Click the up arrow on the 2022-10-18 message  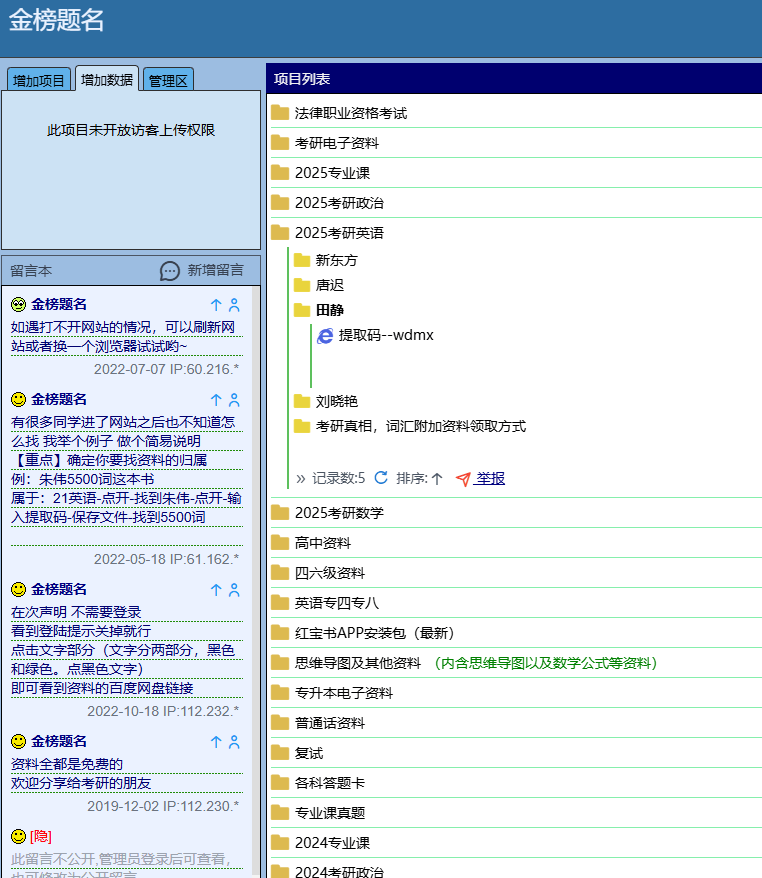(x=215, y=590)
